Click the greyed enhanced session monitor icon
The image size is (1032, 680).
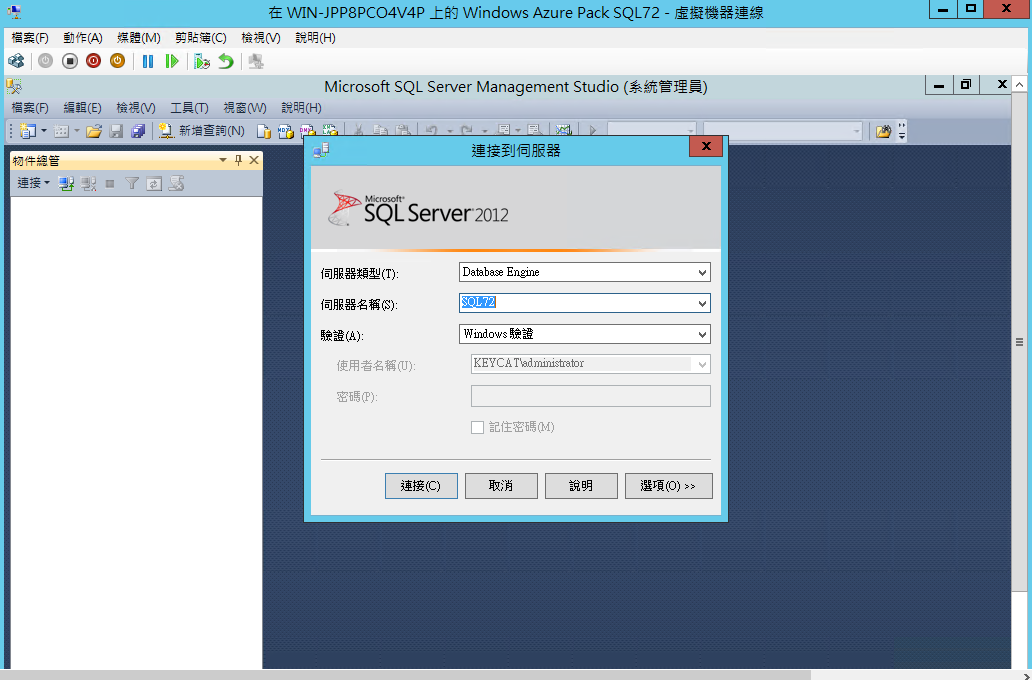click(256, 61)
